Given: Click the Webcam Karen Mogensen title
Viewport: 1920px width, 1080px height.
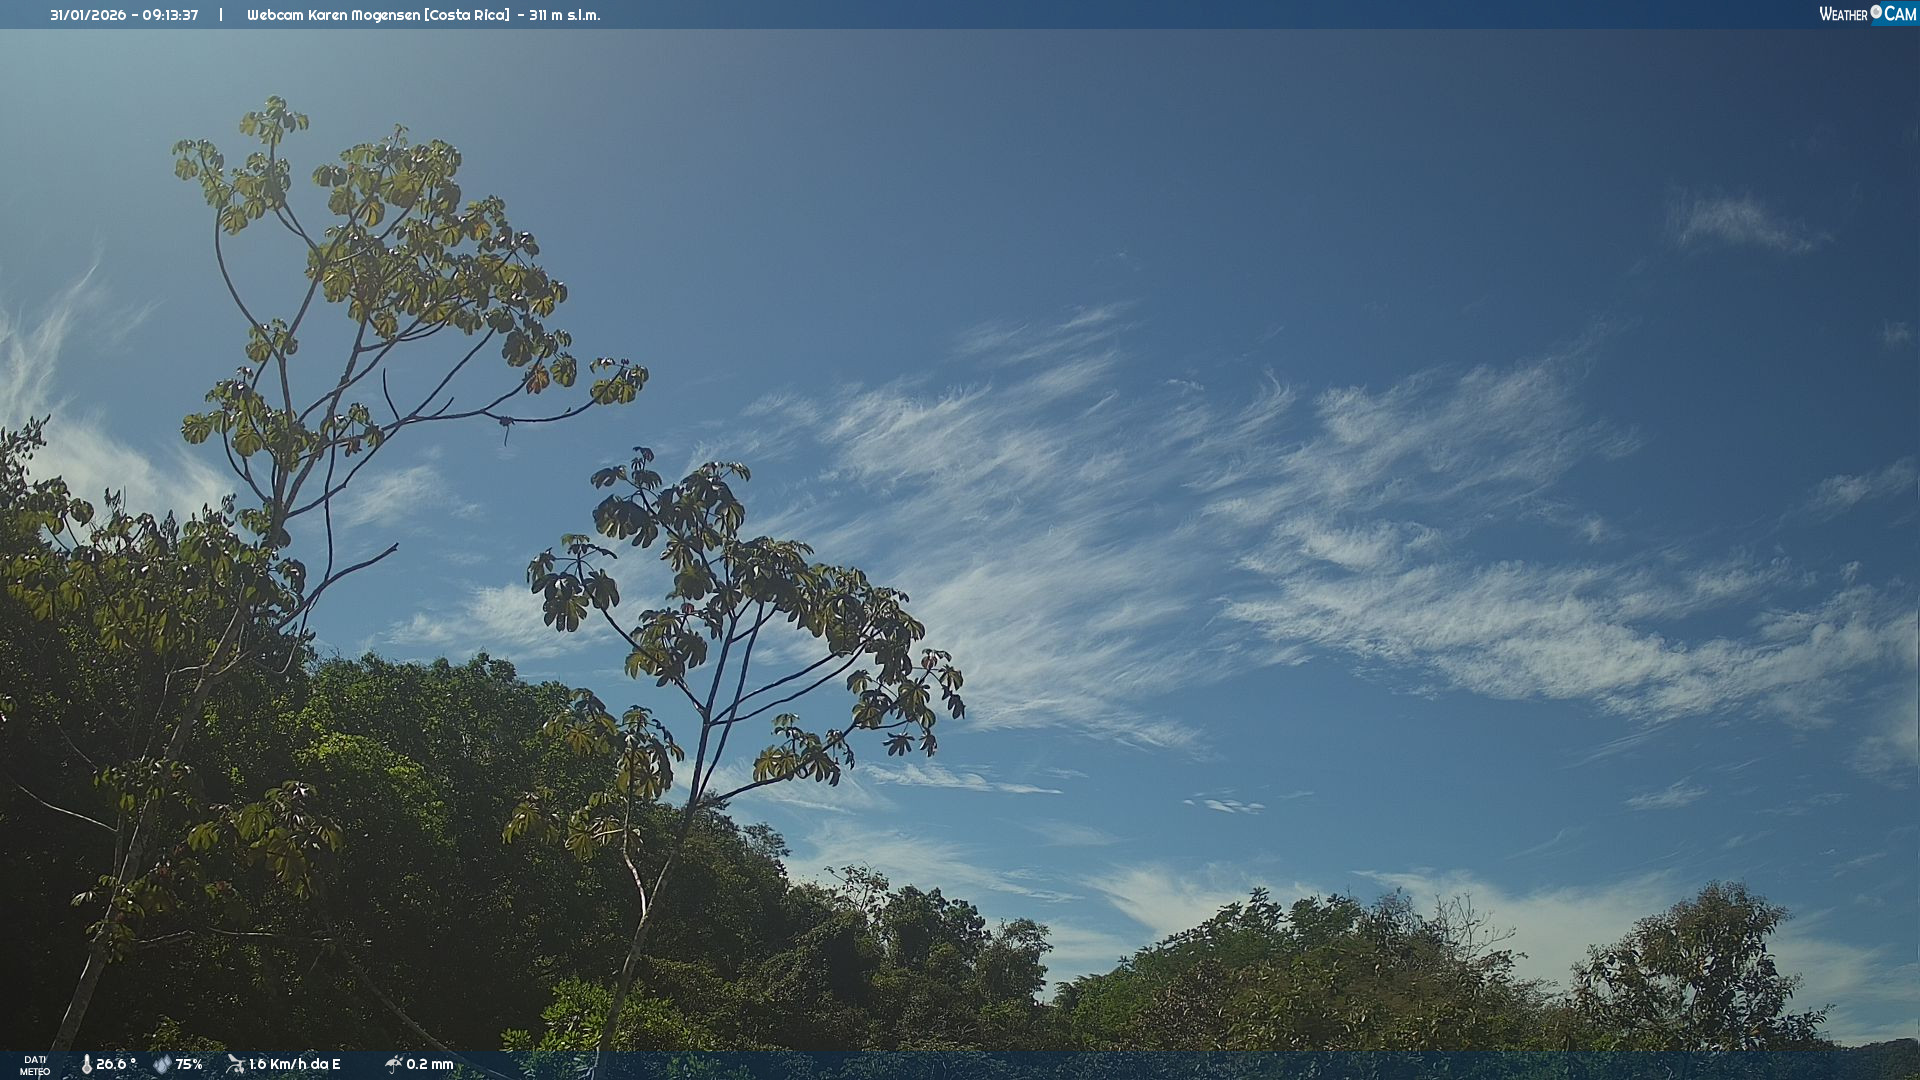Looking at the screenshot, I should 334,15.
